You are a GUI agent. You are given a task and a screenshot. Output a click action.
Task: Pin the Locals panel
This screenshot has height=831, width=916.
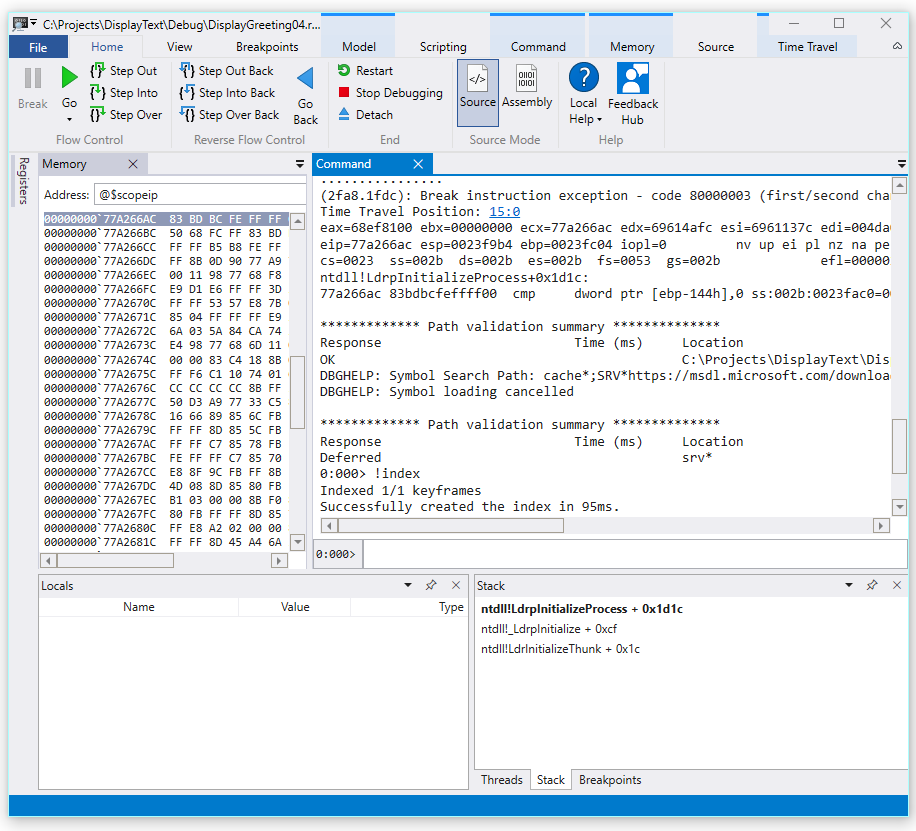click(430, 585)
